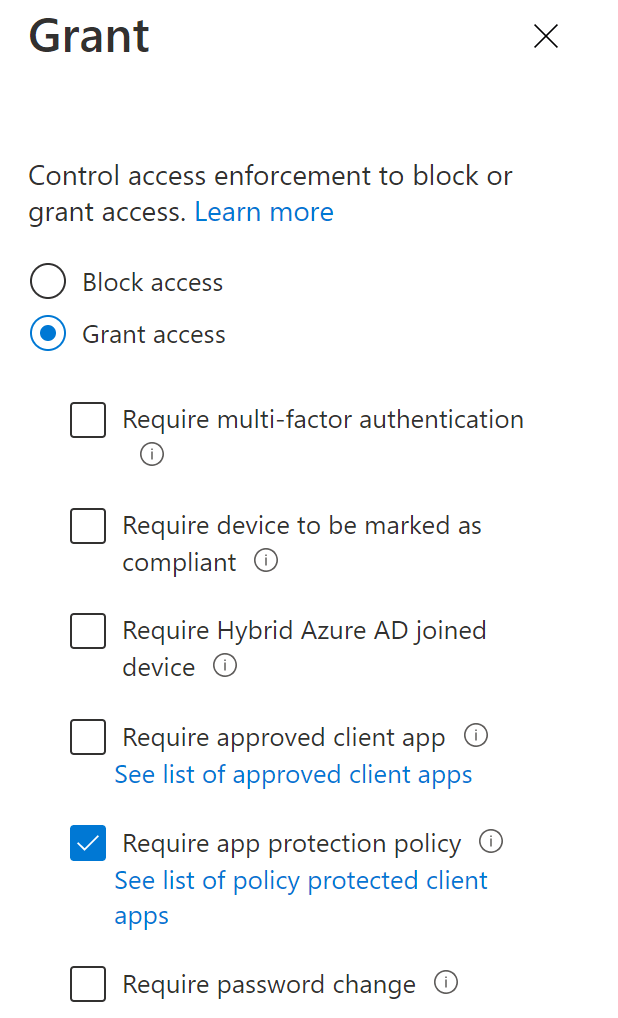
Task: Click the Require password change label text
Action: (269, 984)
